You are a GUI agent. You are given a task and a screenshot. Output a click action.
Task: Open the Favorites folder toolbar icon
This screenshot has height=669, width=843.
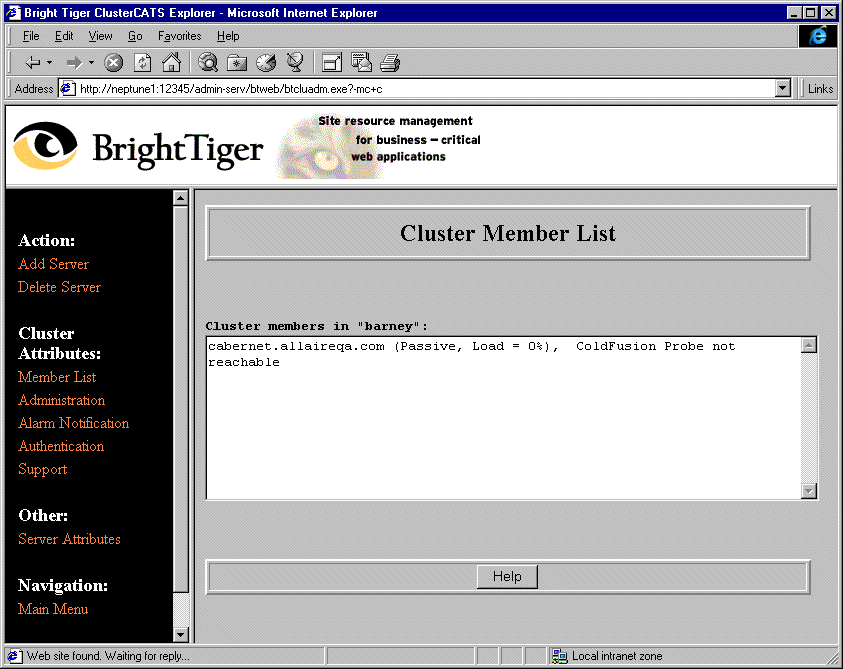tap(237, 62)
